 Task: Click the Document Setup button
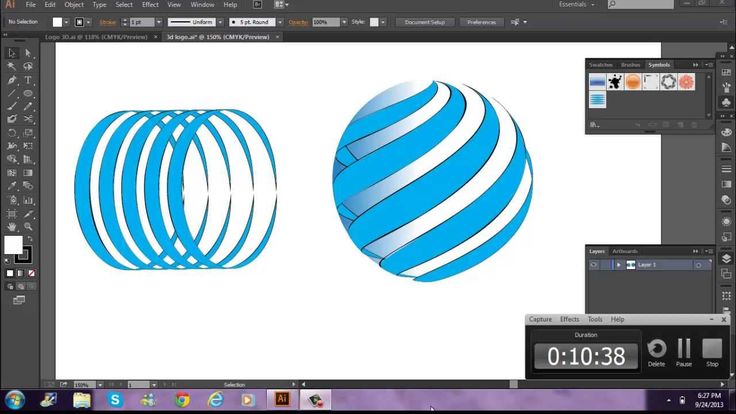[x=425, y=22]
